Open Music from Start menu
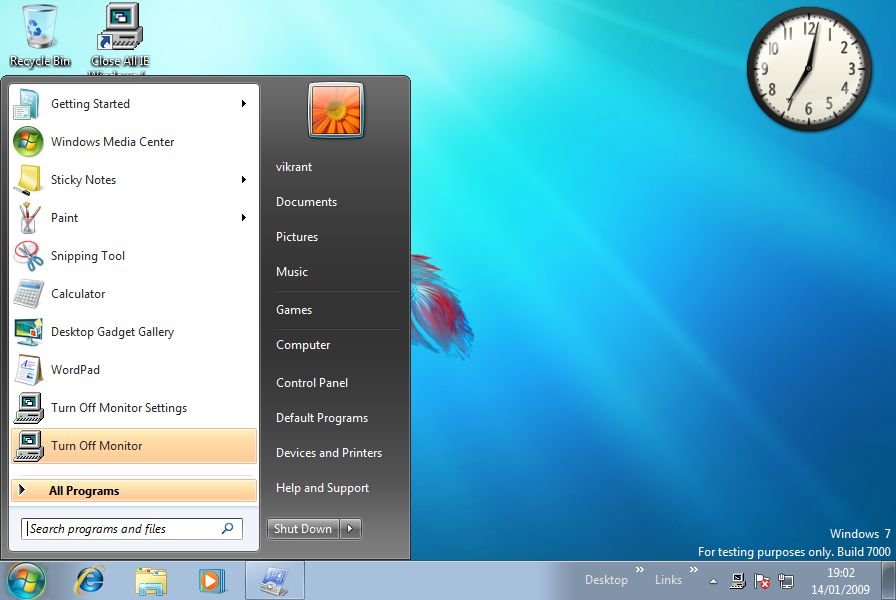Image resolution: width=896 pixels, height=600 pixels. coord(291,272)
